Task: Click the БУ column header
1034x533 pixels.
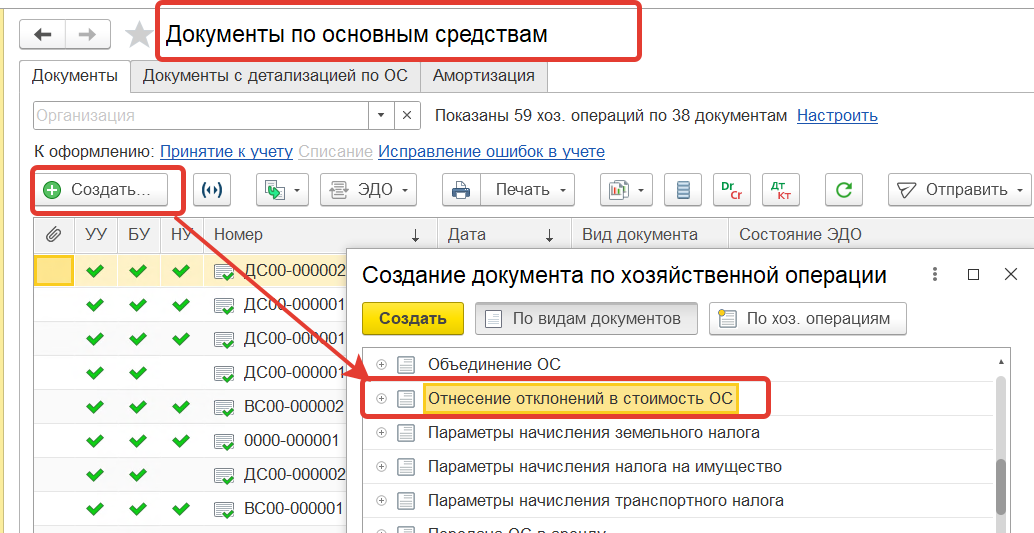Action: pyautogui.click(x=139, y=234)
